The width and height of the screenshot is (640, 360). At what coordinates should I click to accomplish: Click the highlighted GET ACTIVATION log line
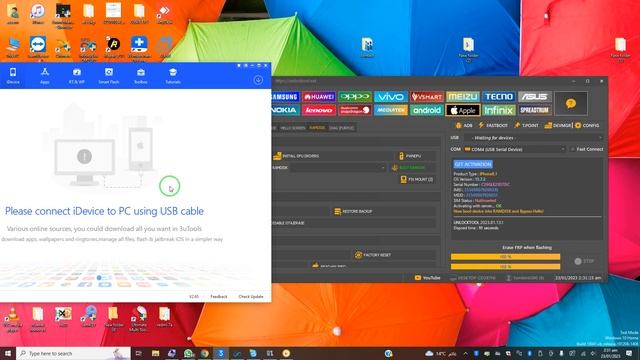[x=473, y=164]
